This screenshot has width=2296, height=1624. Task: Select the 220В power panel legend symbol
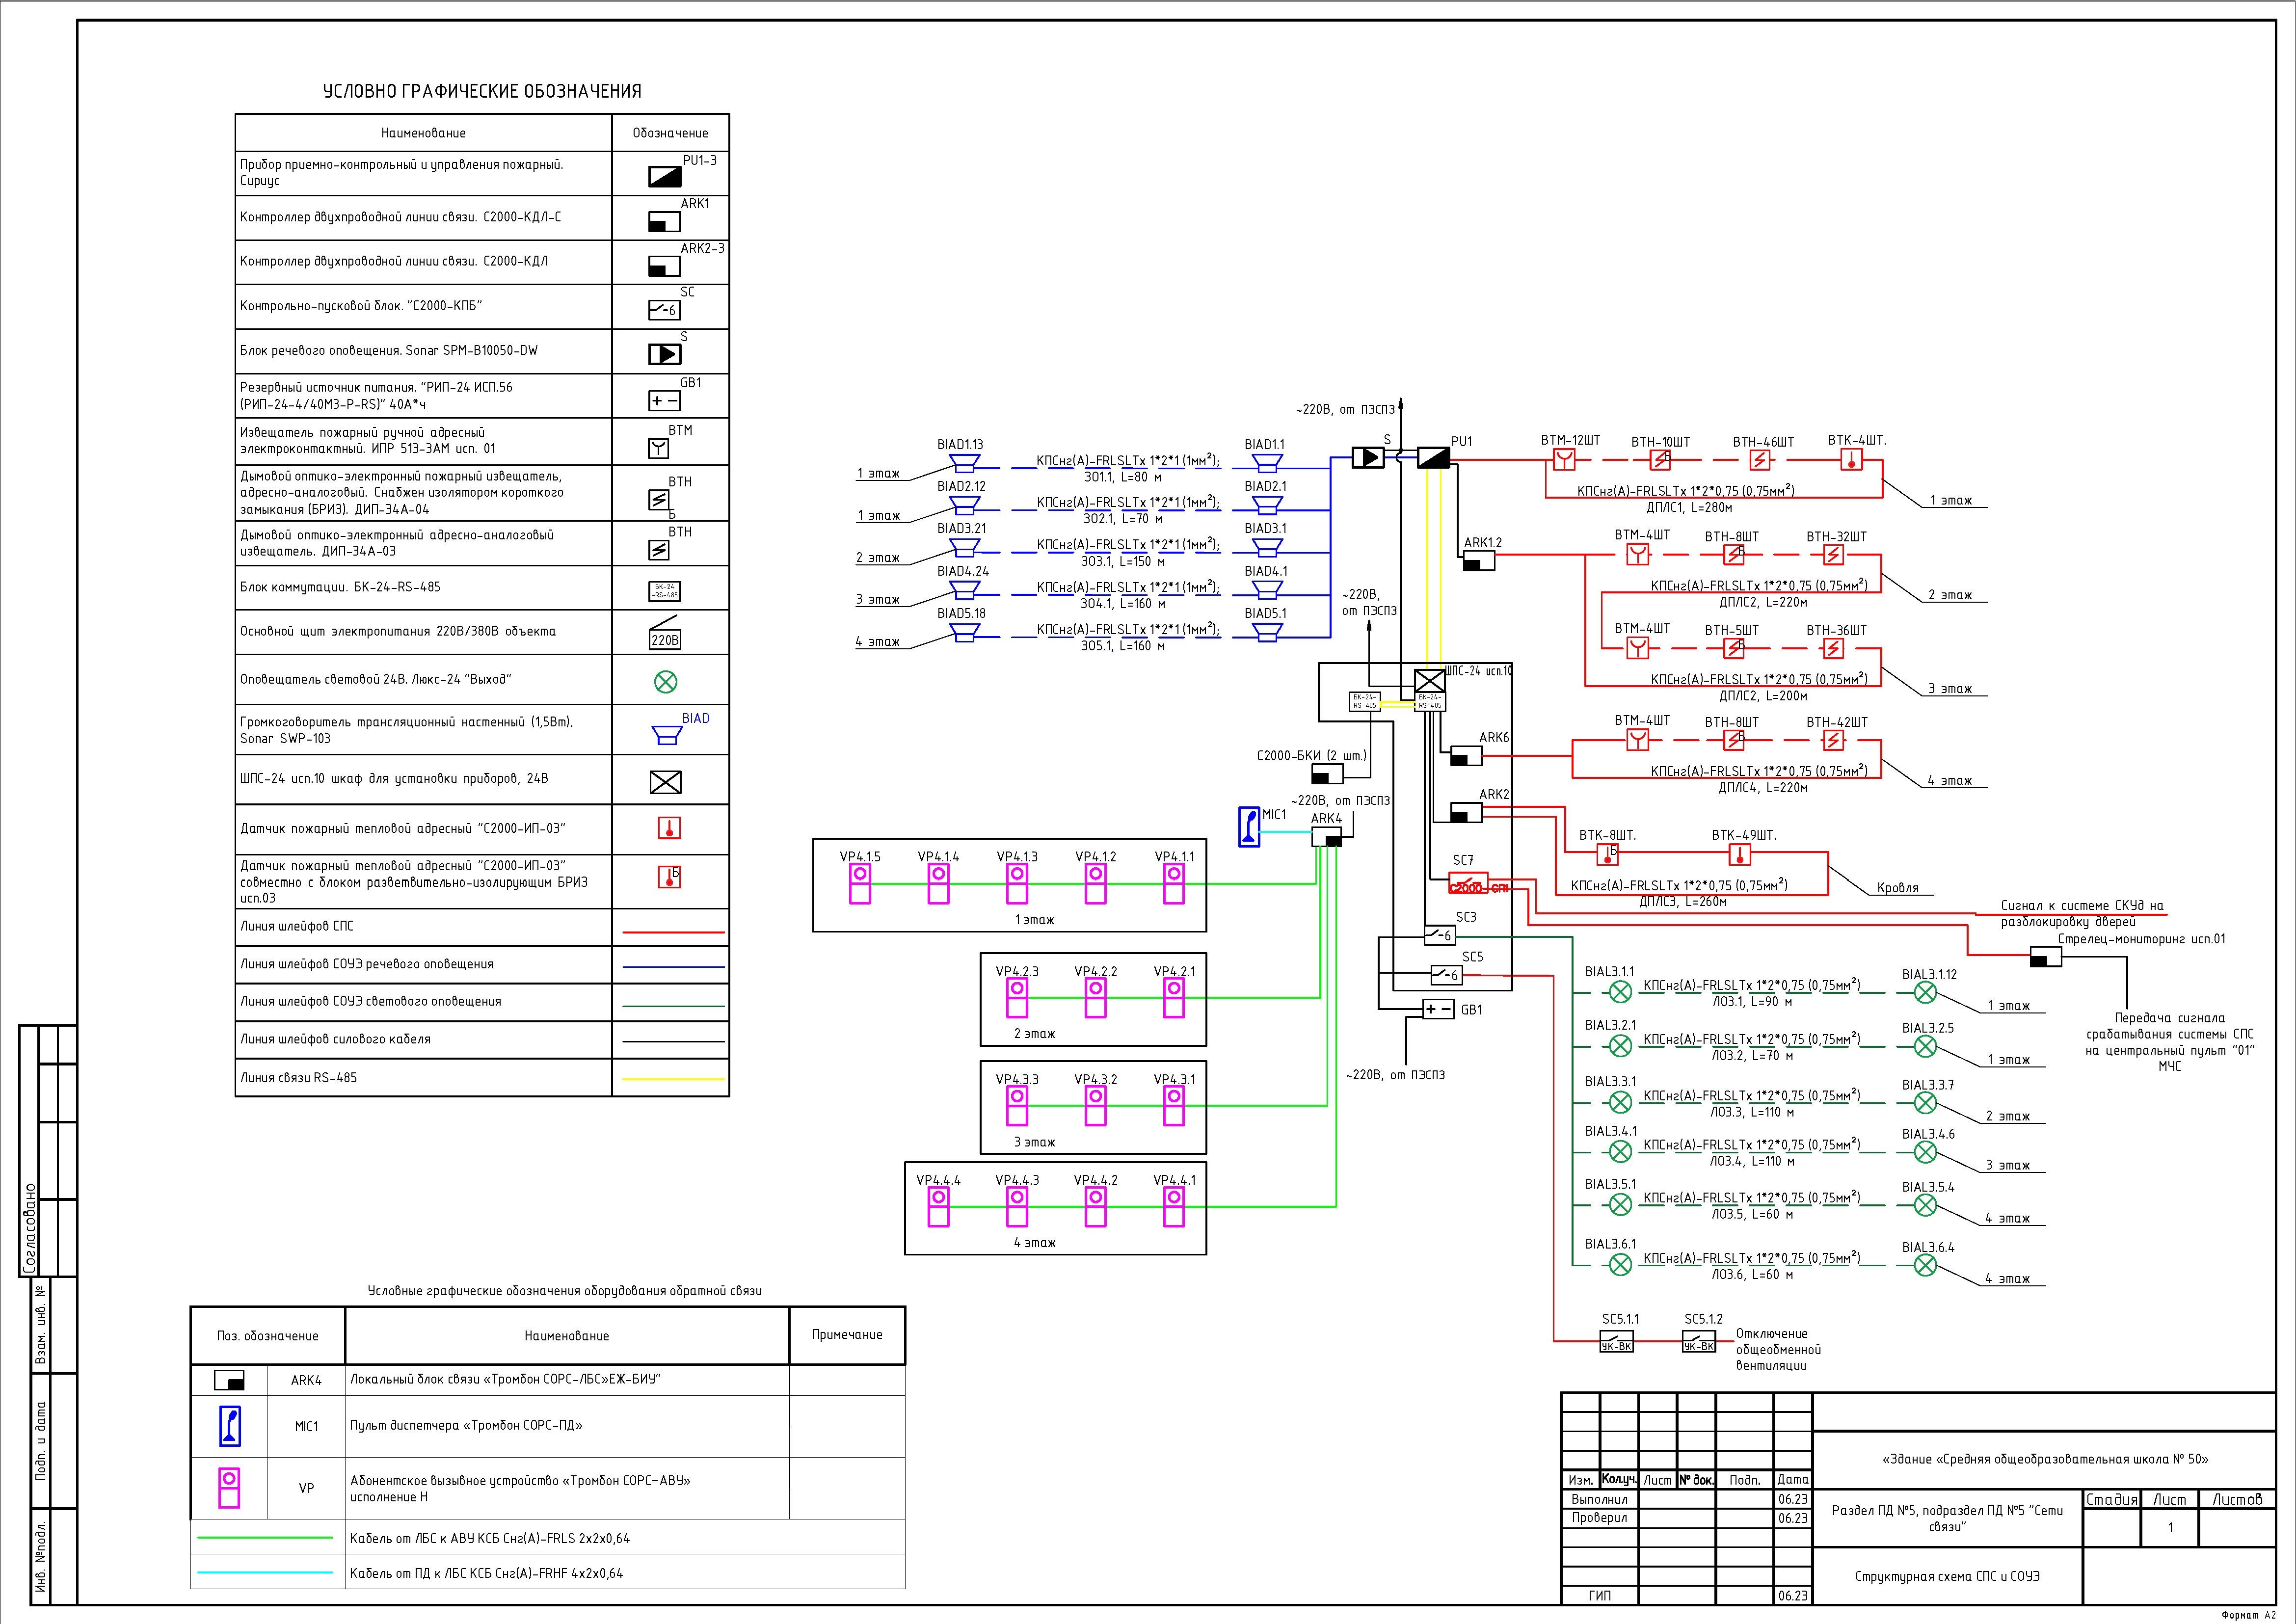(x=665, y=634)
